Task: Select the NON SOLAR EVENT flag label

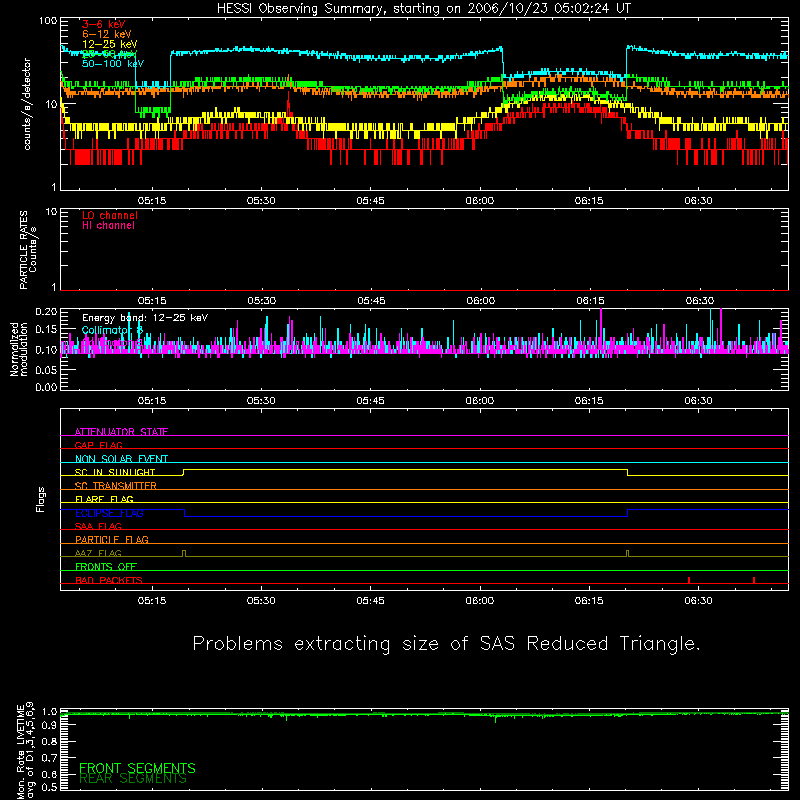Action: click(121, 459)
